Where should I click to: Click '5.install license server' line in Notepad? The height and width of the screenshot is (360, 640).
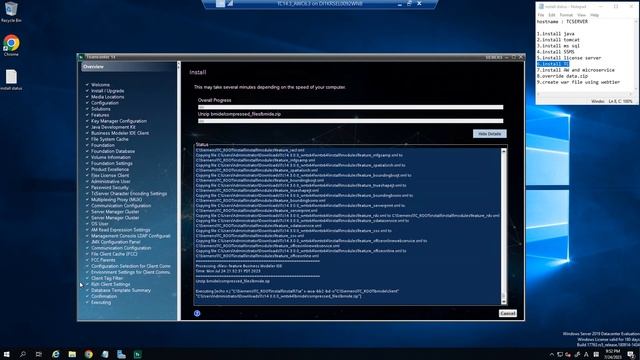(569, 58)
